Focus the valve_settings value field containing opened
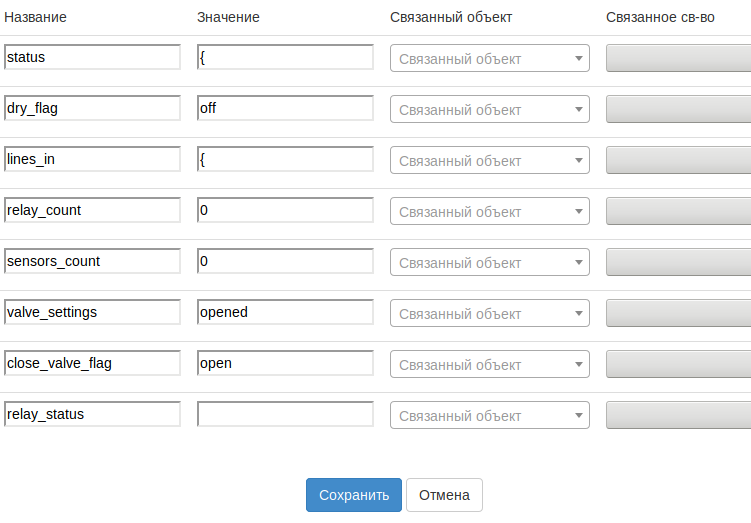 click(285, 312)
